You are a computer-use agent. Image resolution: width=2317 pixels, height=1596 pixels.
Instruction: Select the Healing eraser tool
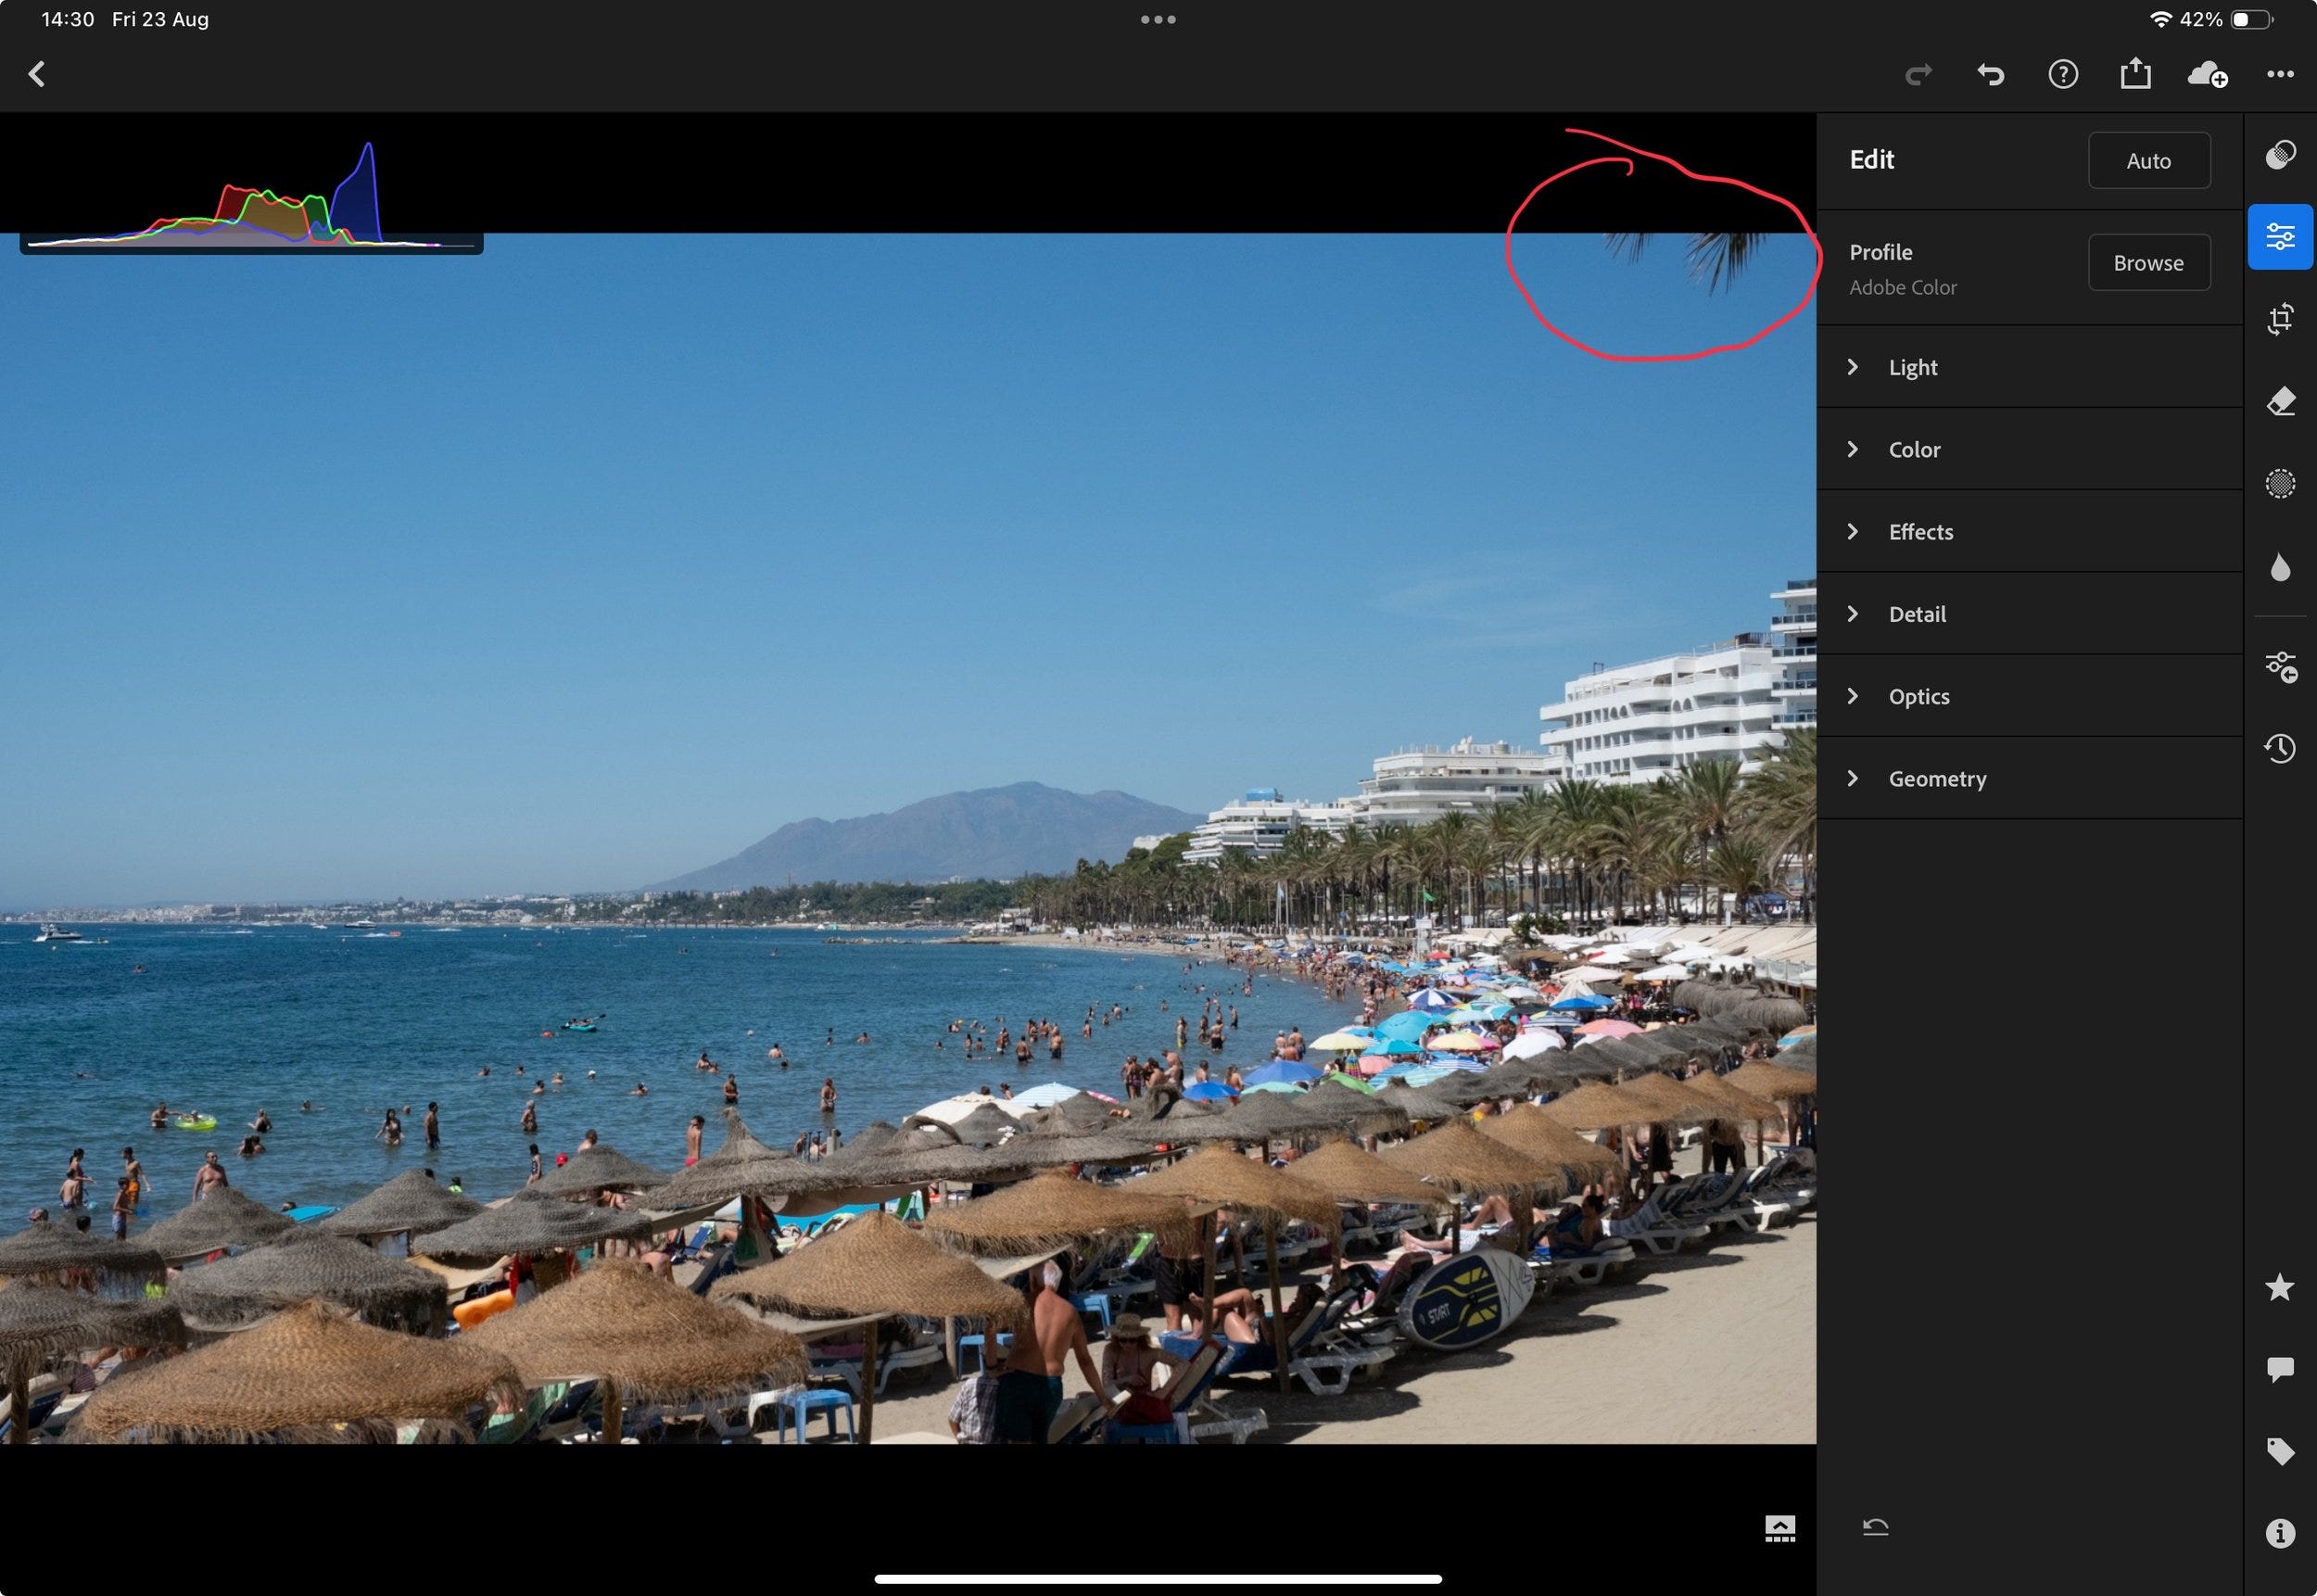pos(2279,401)
